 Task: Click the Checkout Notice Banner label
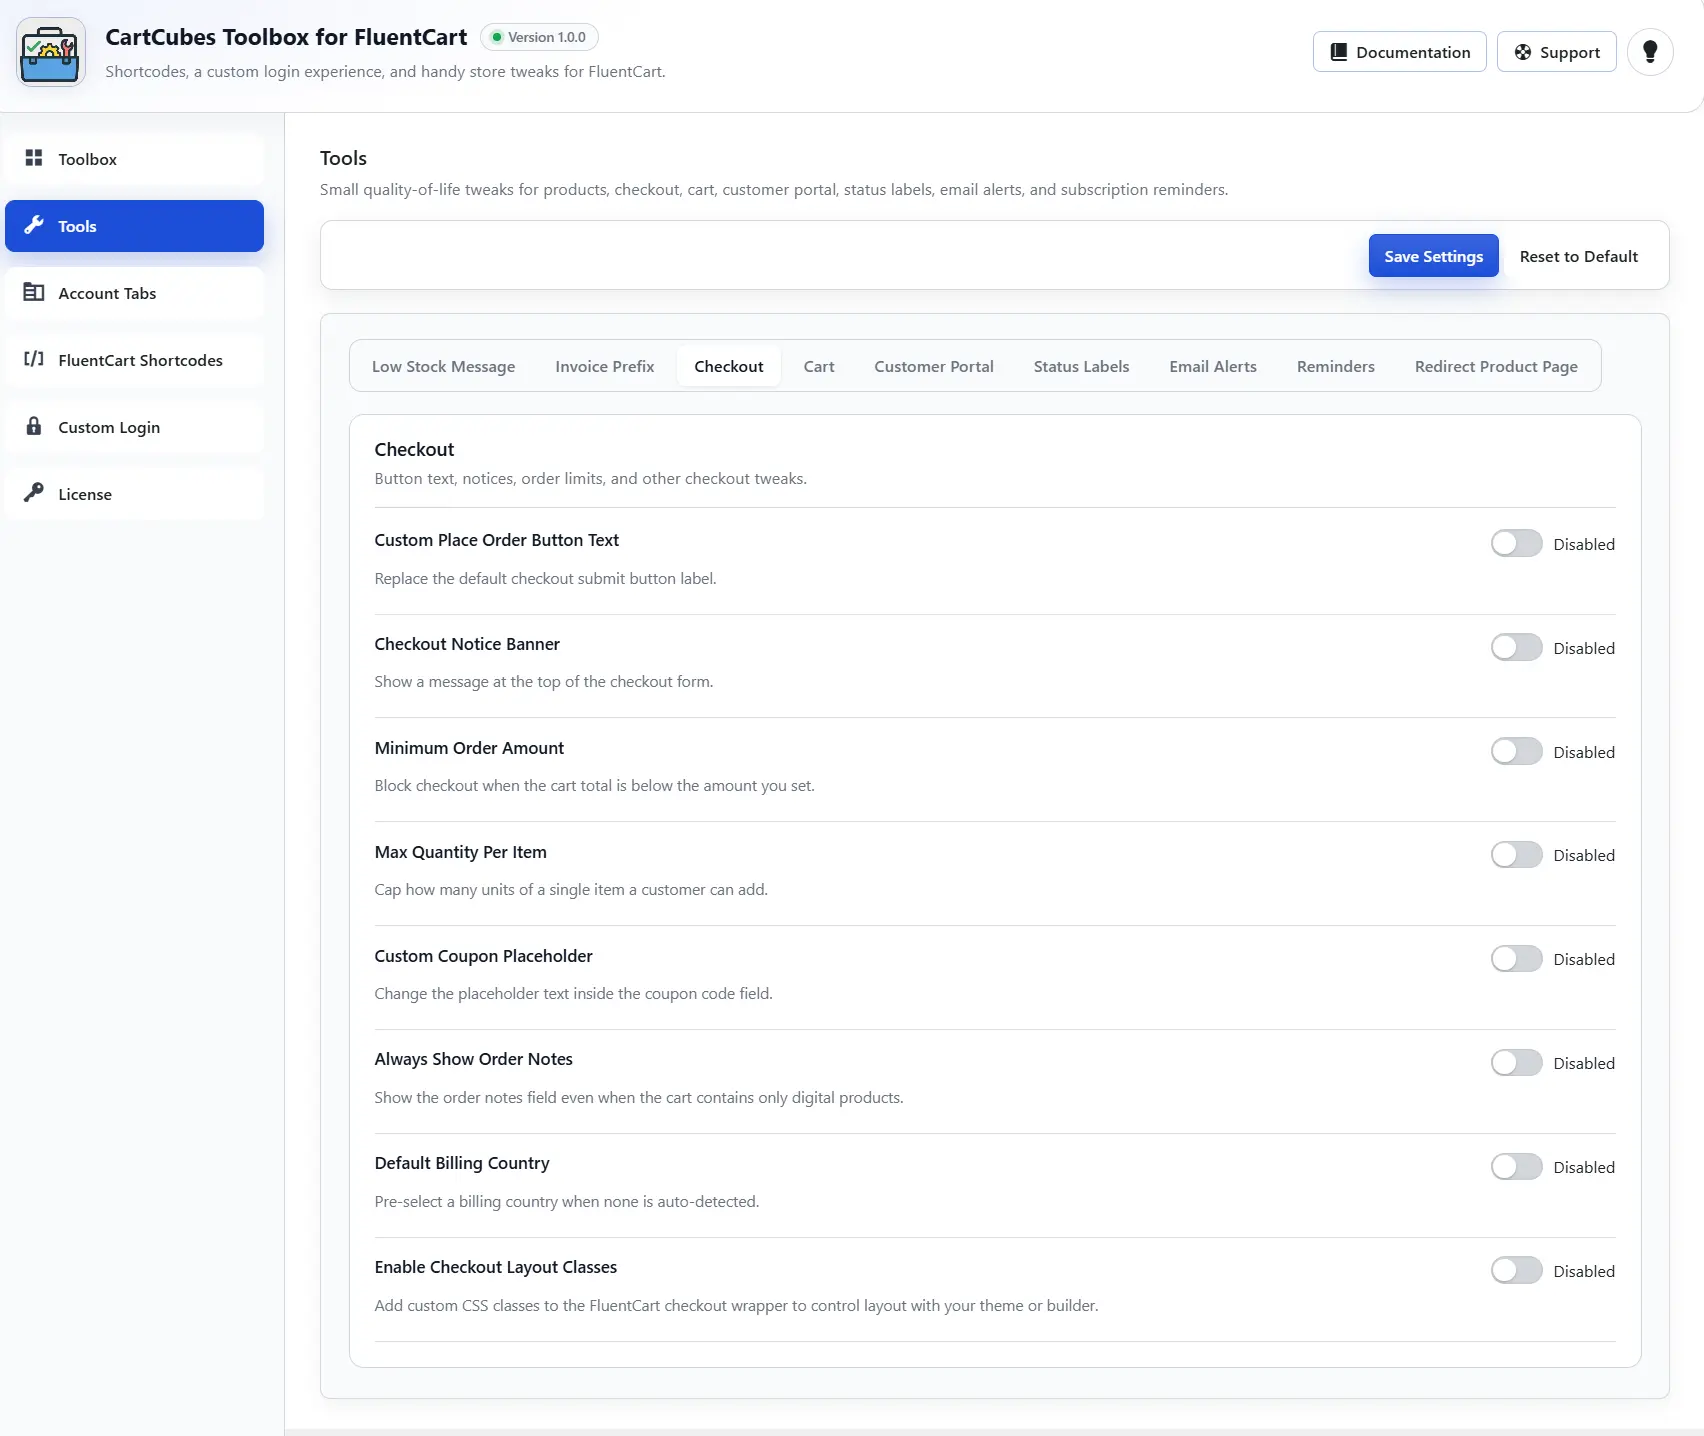coord(467,644)
